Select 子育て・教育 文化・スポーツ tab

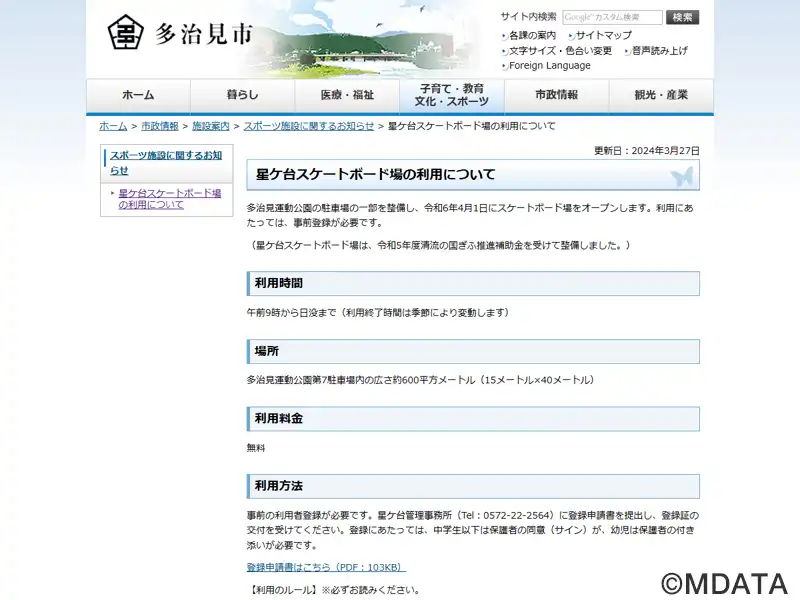(x=452, y=95)
